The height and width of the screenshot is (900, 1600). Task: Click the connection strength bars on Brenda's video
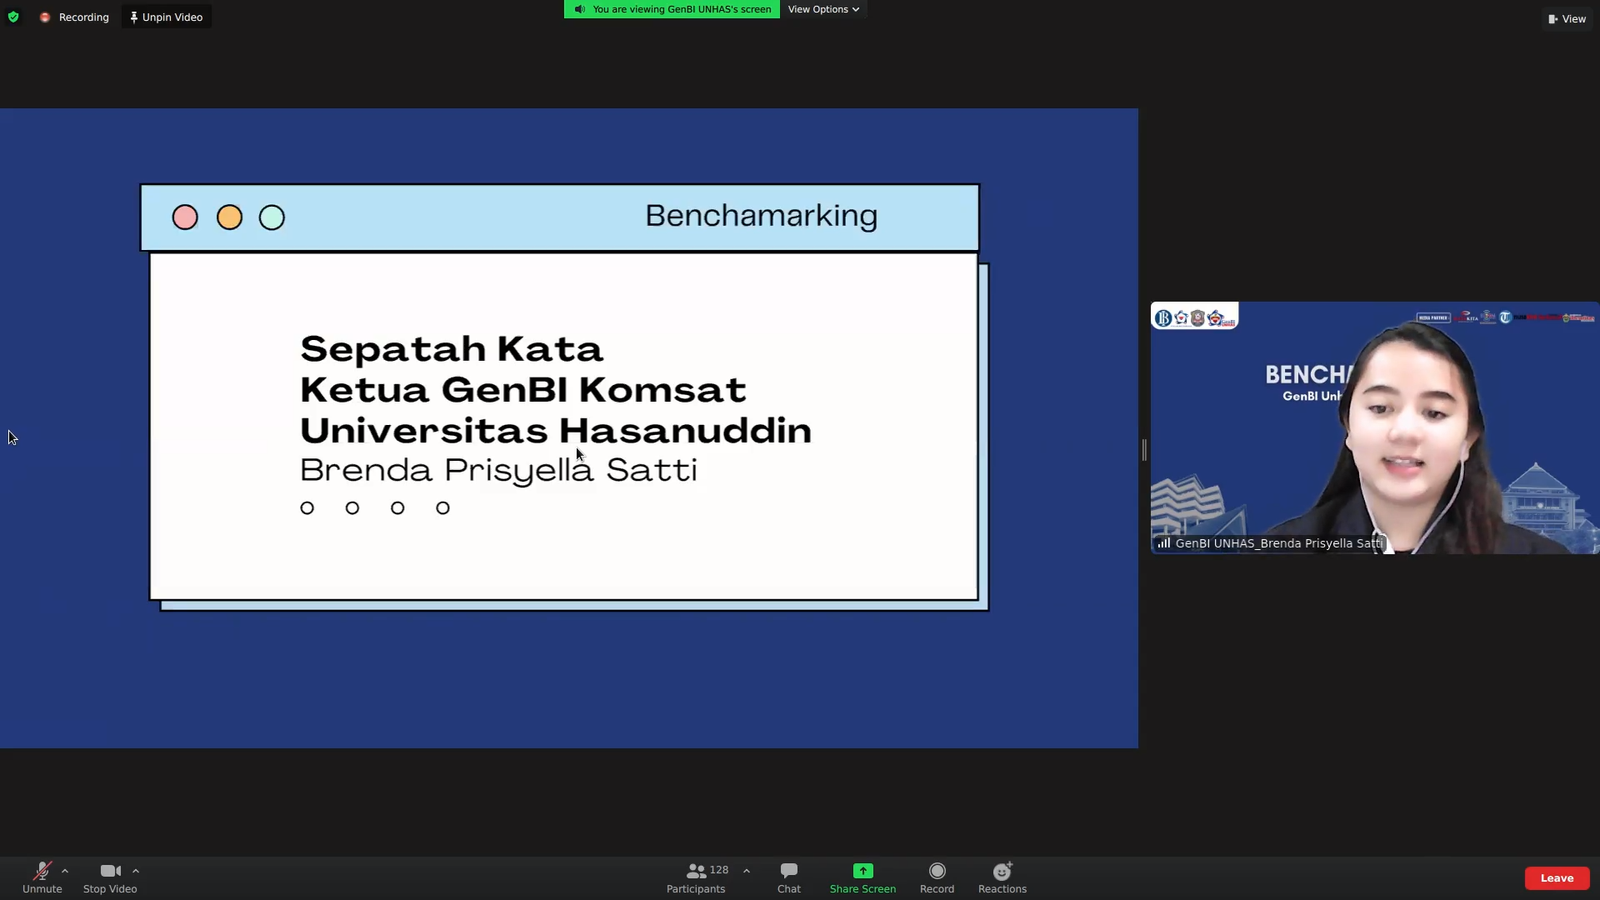[1164, 543]
